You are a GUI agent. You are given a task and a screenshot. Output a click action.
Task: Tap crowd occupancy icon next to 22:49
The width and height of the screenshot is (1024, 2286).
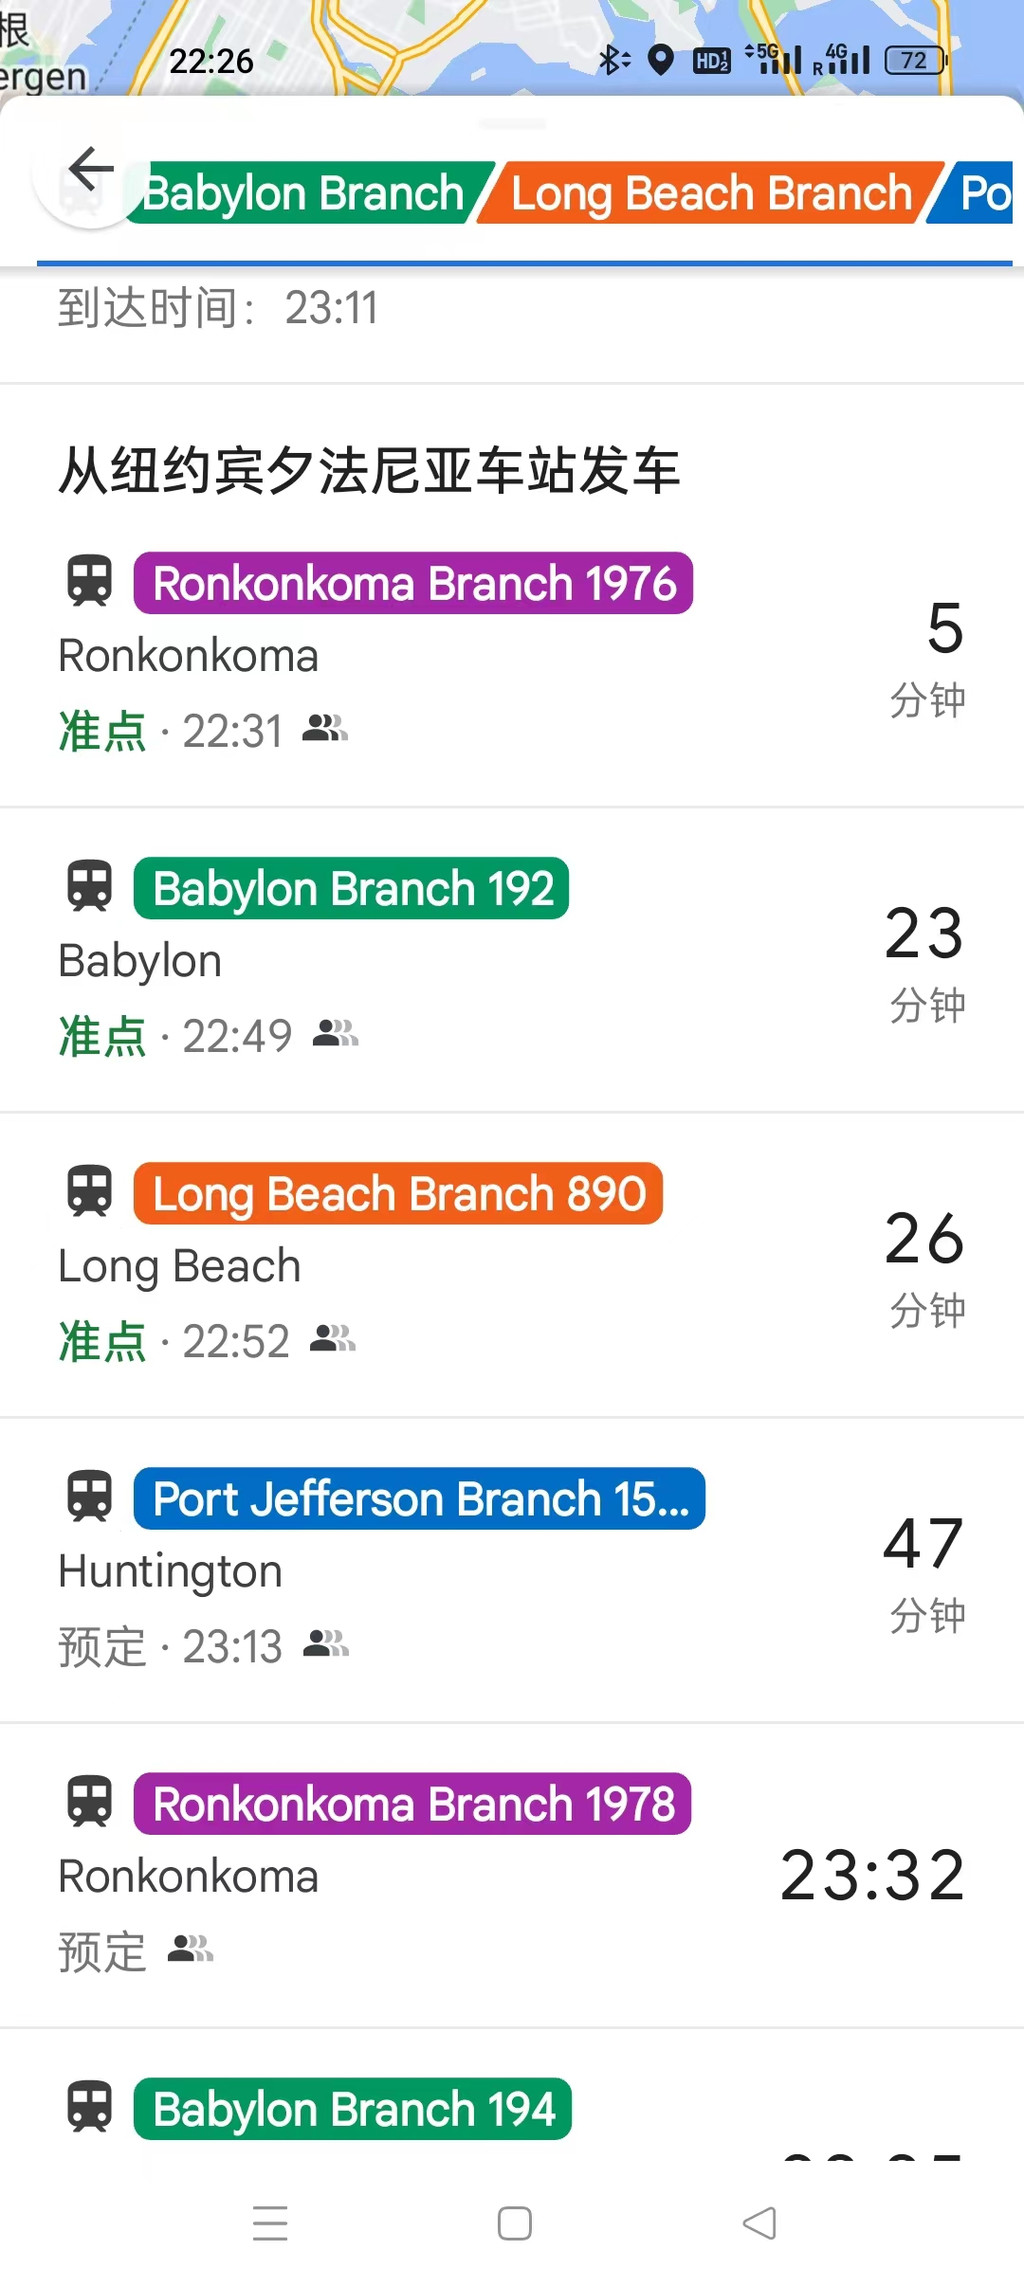[x=335, y=1033]
